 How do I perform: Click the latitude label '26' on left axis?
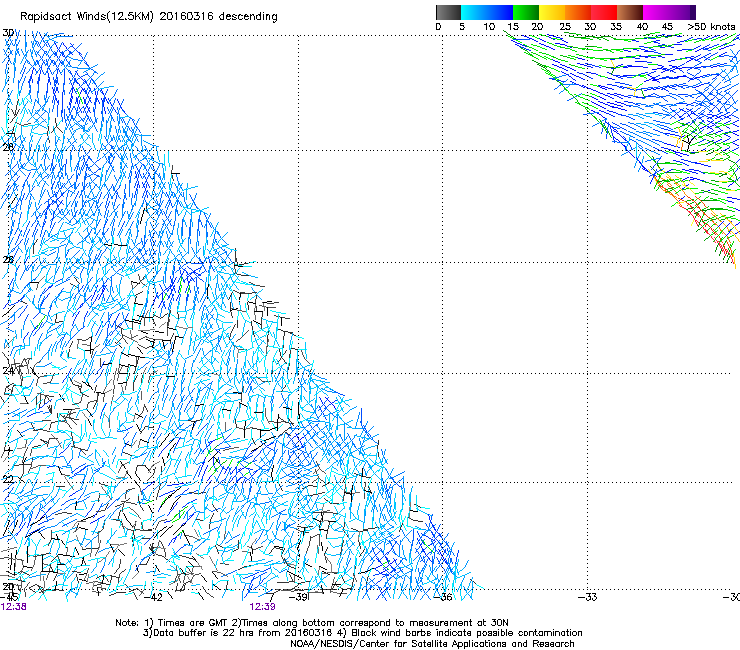click(x=8, y=260)
